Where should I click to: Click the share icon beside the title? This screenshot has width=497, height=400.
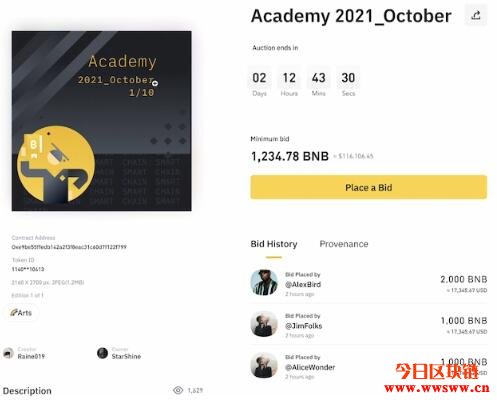476,15
